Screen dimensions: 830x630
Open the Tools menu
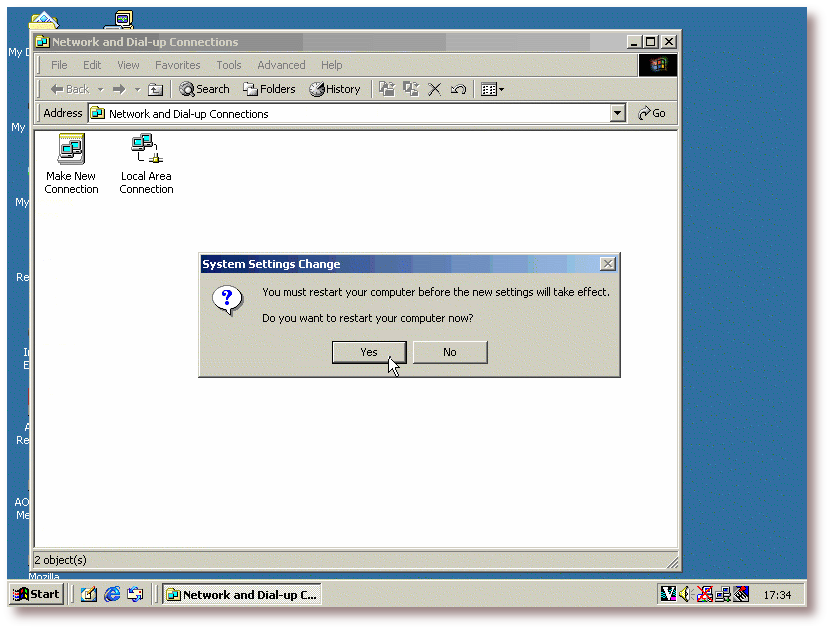click(229, 65)
